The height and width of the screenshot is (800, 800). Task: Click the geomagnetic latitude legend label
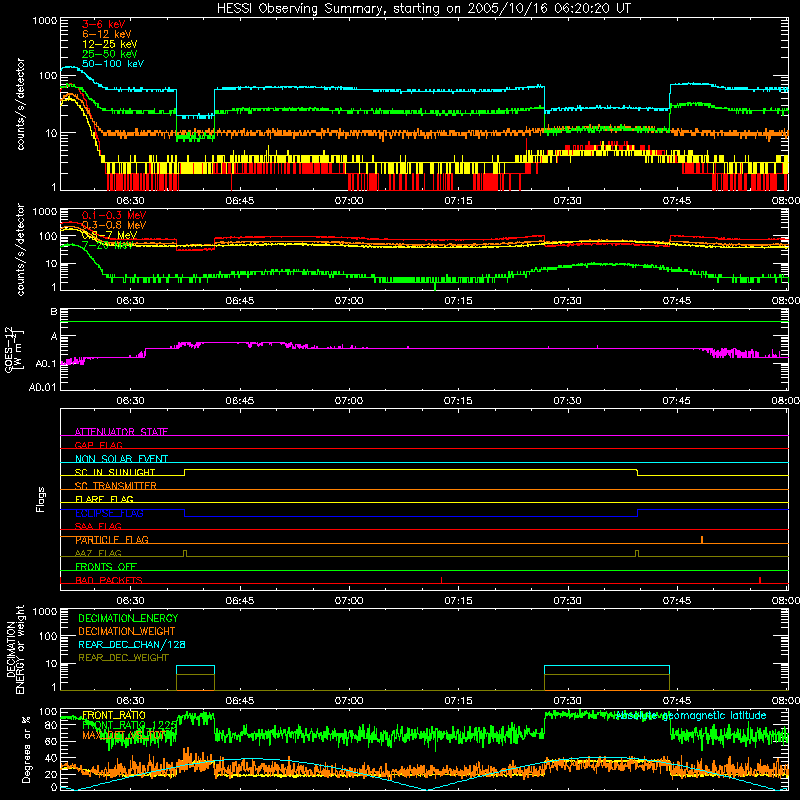[x=691, y=716]
